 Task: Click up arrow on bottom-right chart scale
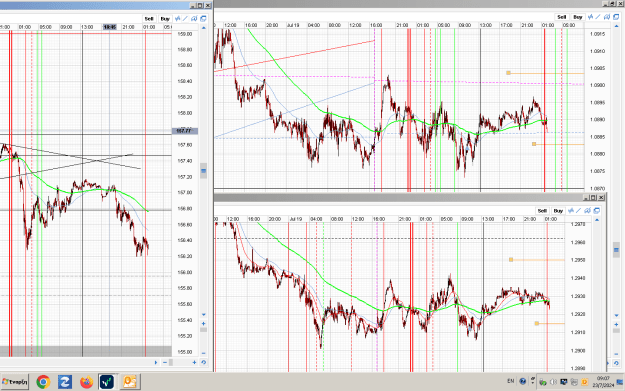point(597,220)
